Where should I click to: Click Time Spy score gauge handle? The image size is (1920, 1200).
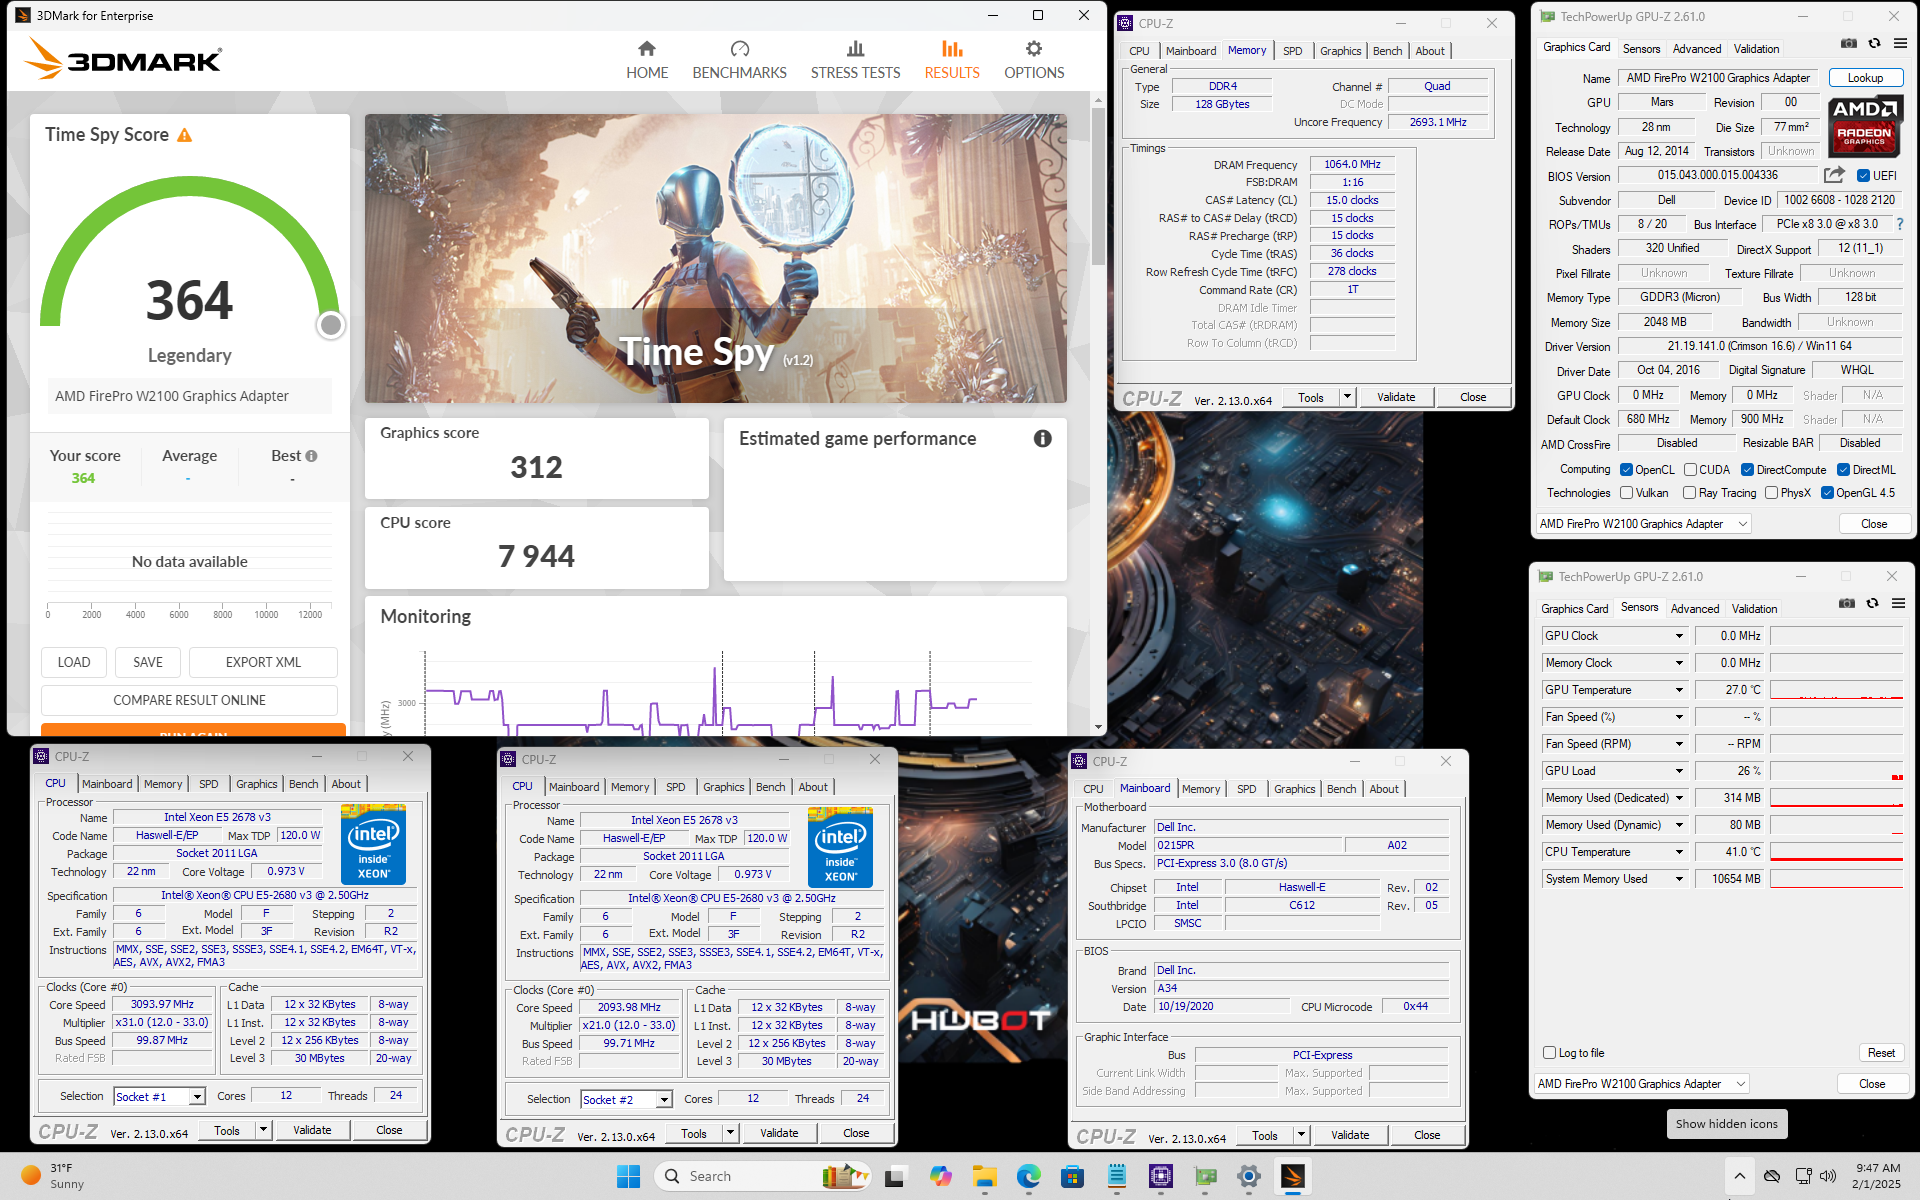[331, 325]
